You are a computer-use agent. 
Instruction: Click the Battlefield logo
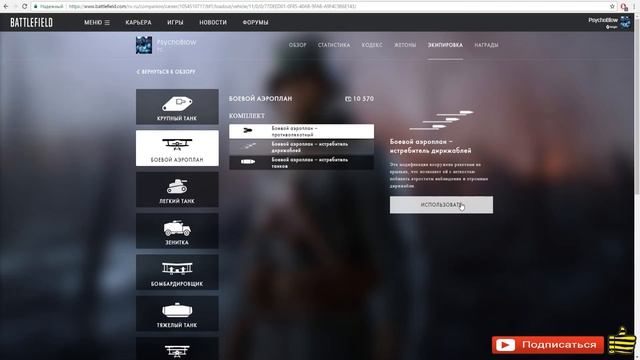[31, 22]
